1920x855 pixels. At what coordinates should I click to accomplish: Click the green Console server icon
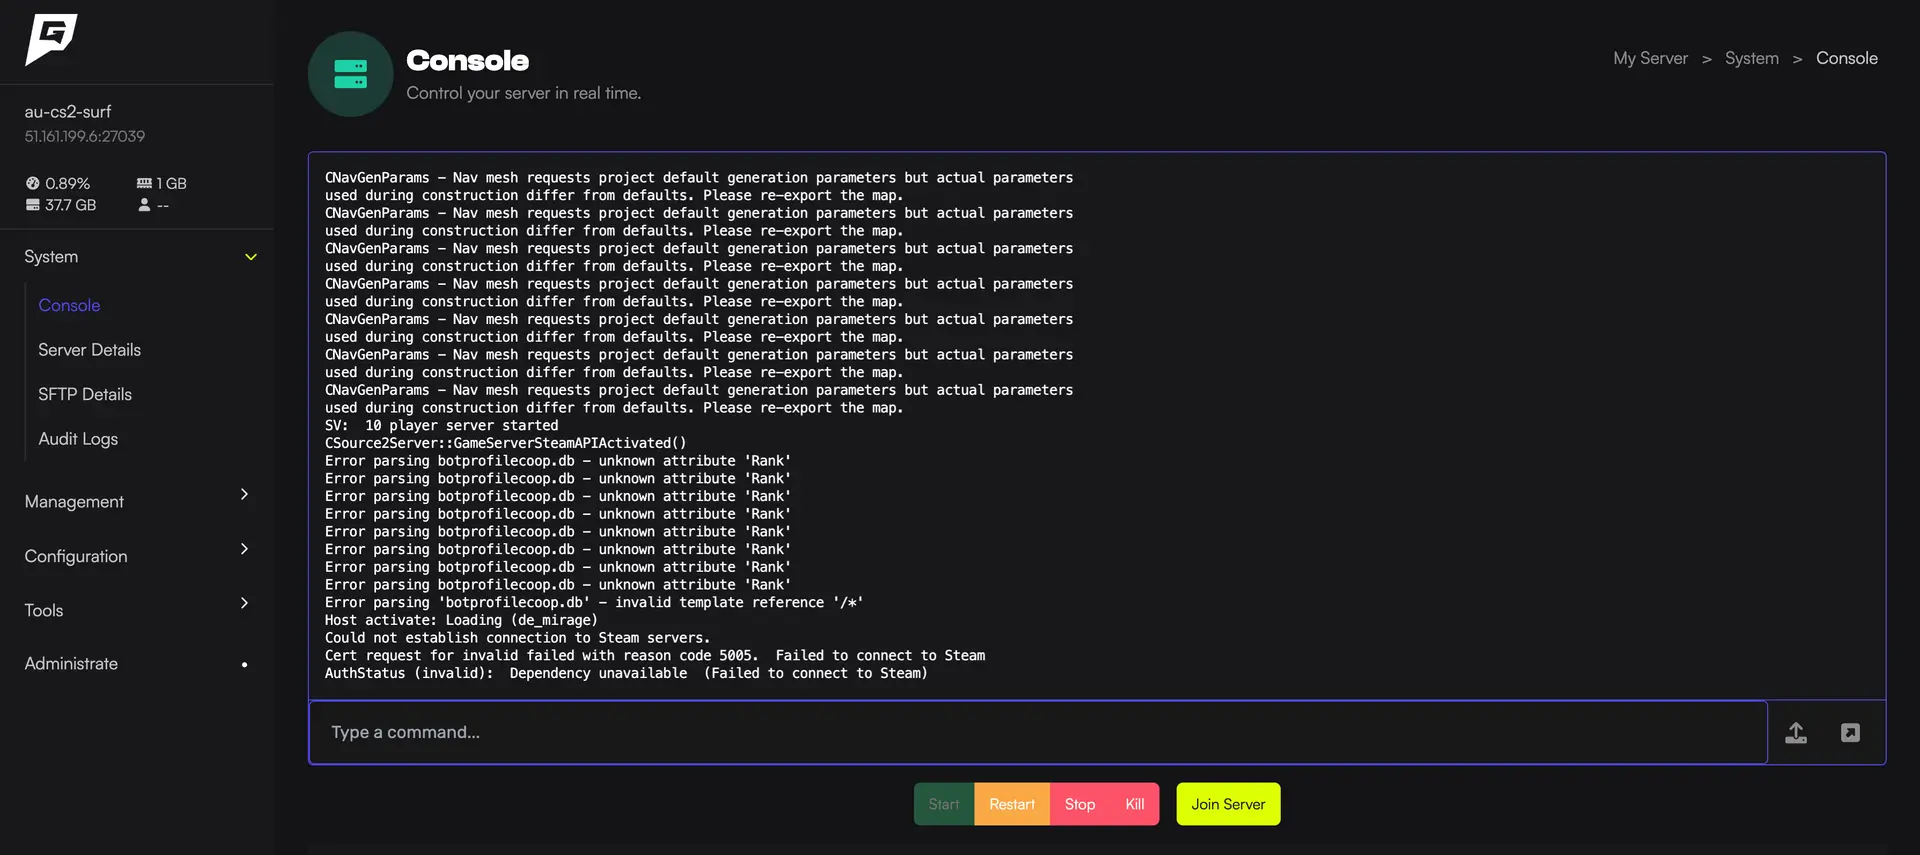350,74
